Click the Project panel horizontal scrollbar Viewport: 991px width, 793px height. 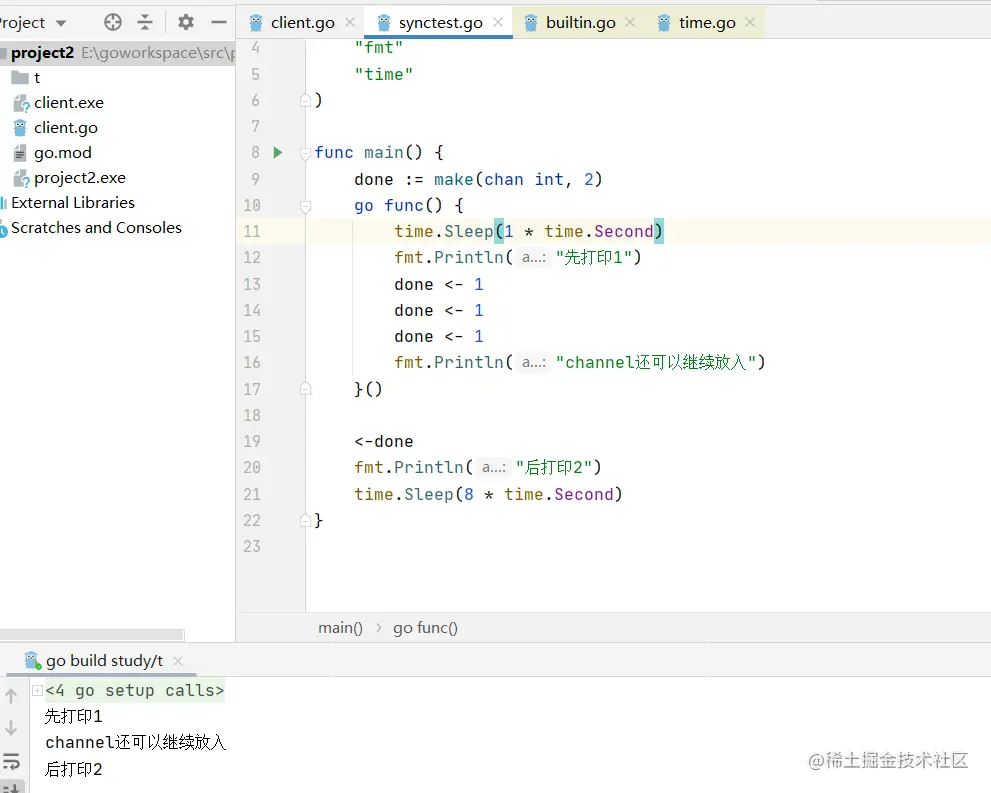coord(92,634)
